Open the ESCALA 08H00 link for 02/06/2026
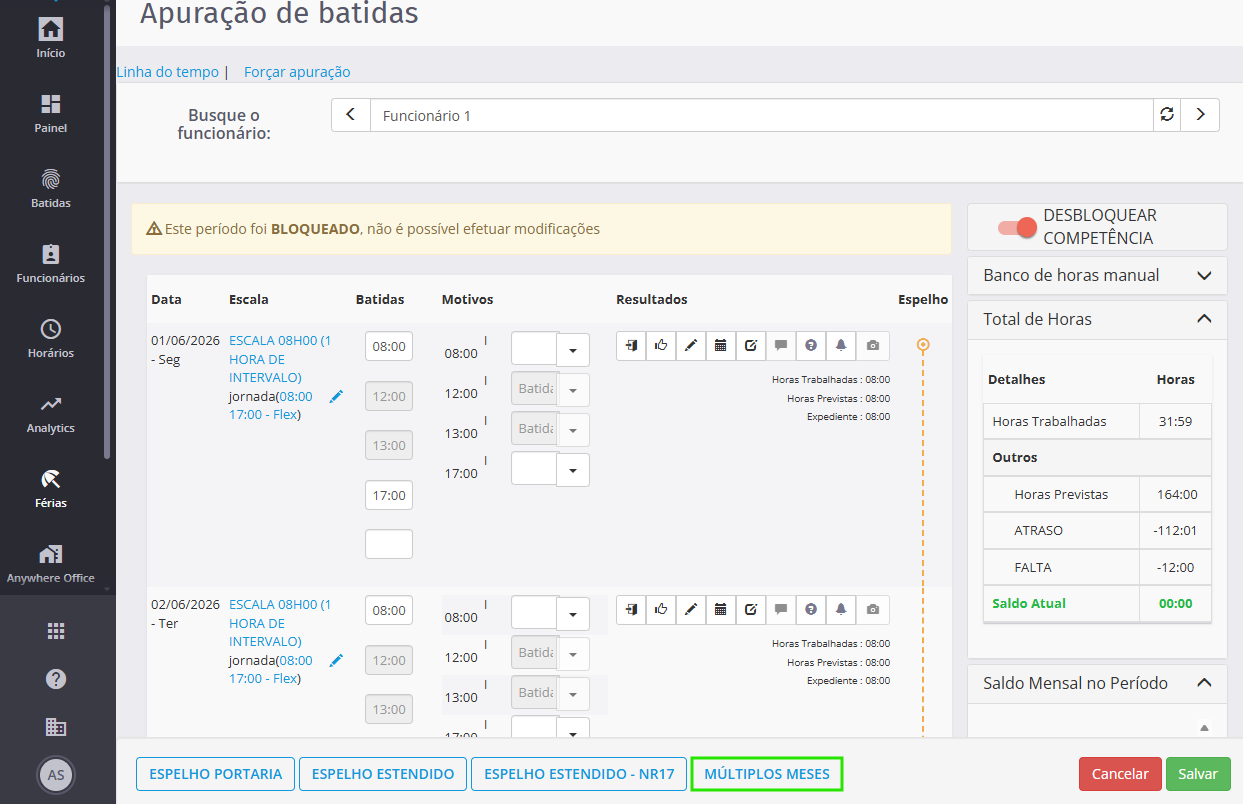The image size is (1243, 804). coord(279,623)
